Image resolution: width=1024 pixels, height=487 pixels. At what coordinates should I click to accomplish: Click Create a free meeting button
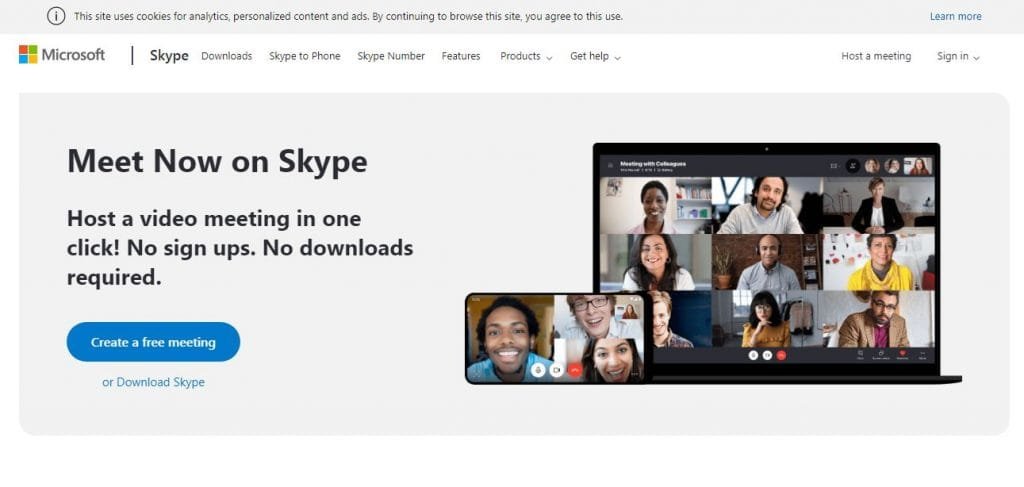[x=153, y=342]
